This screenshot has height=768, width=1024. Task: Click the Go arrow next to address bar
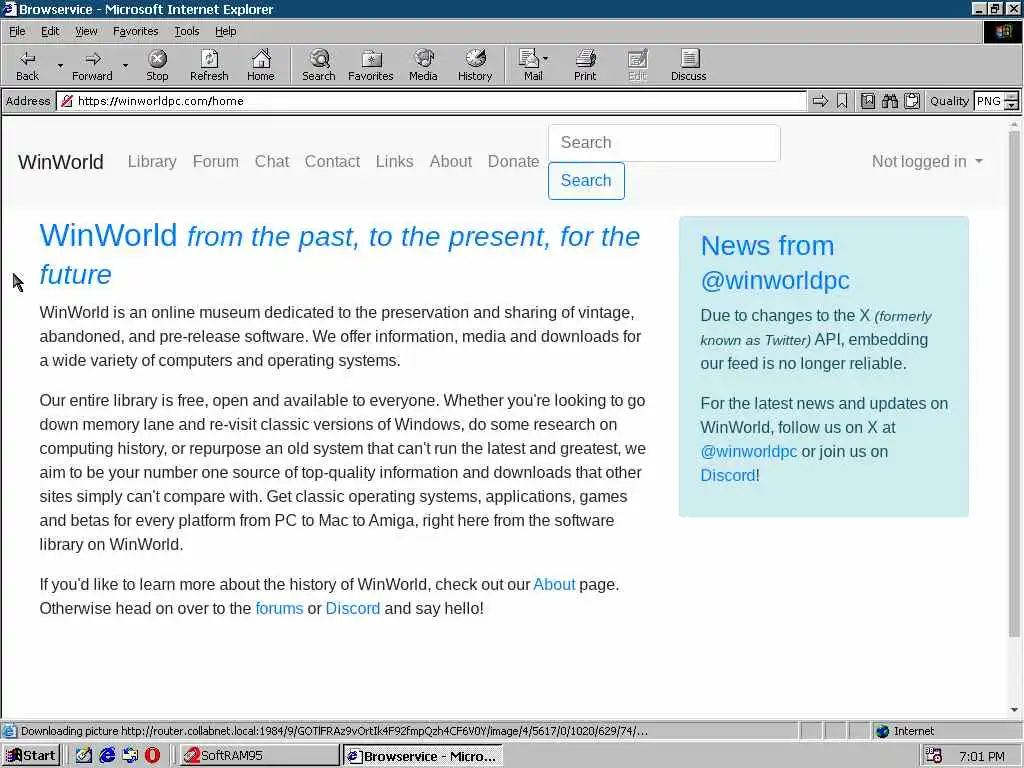(820, 101)
